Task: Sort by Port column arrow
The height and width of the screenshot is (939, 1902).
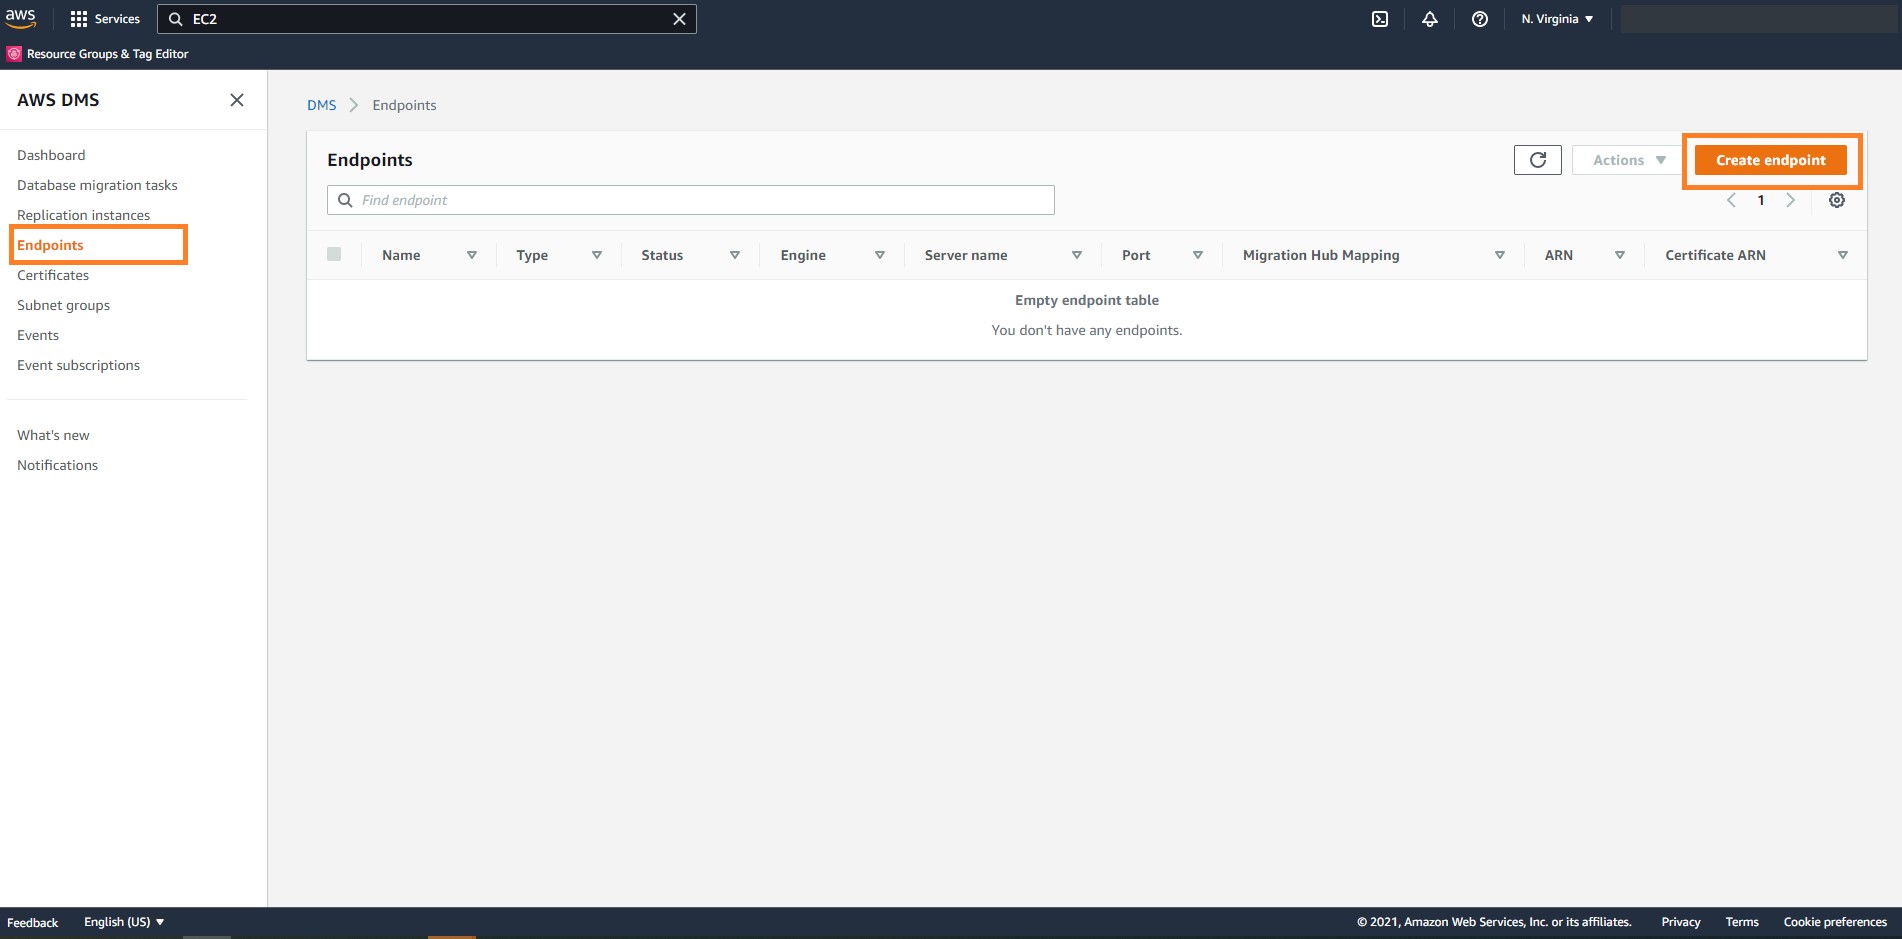Action: click(1198, 255)
